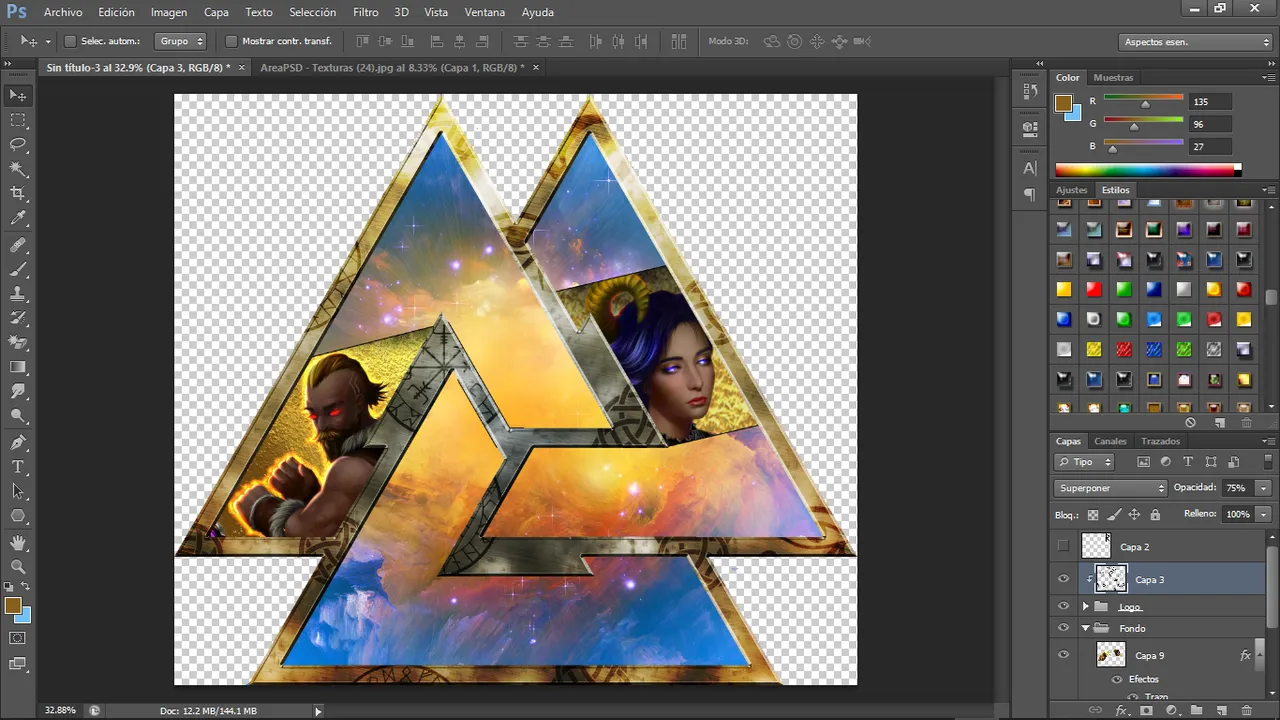Hide the Capa 3 layer
Image resolution: width=1280 pixels, height=720 pixels.
[1063, 579]
